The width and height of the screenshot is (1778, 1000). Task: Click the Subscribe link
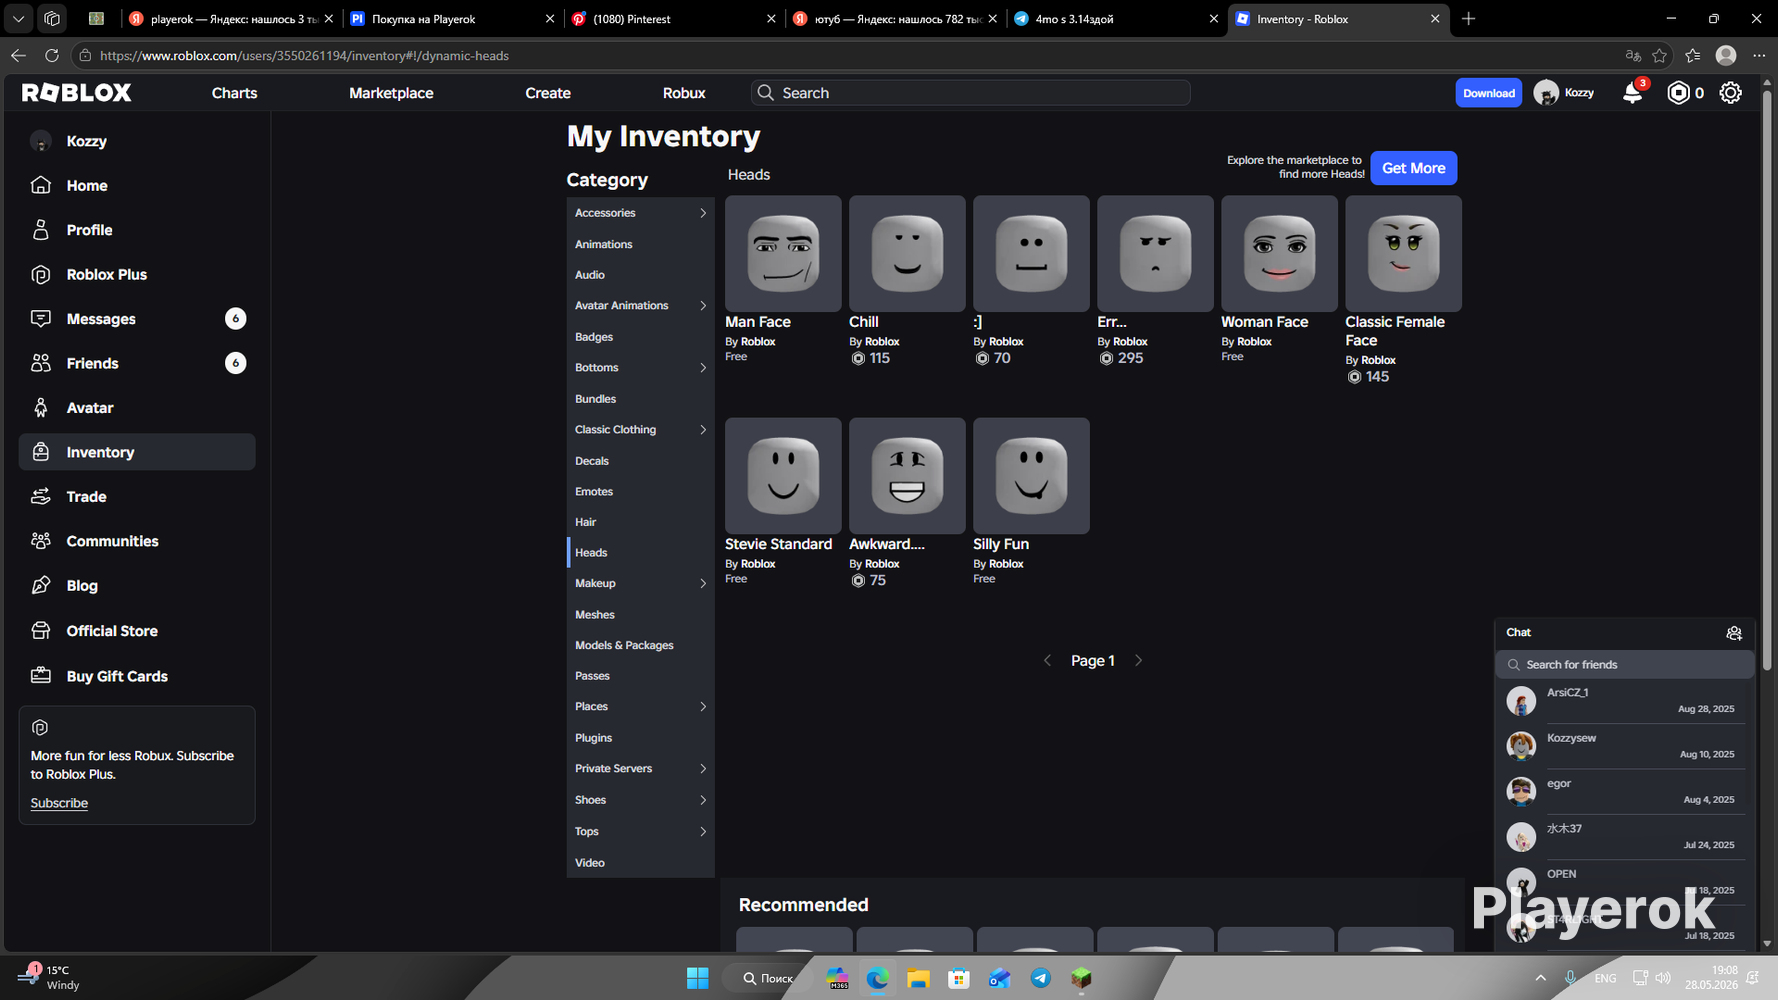(x=59, y=803)
